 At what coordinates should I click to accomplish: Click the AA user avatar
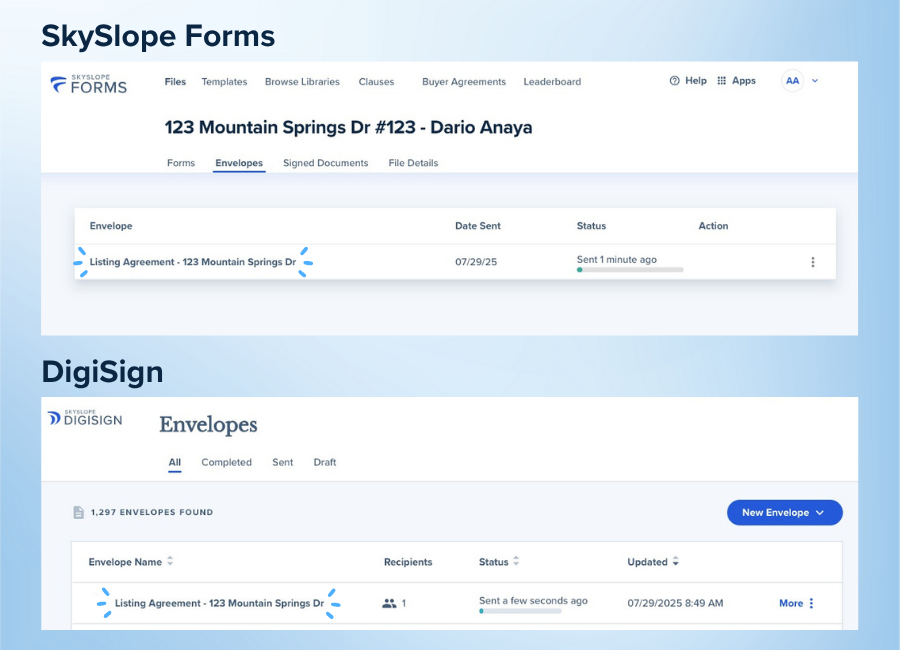click(x=792, y=81)
